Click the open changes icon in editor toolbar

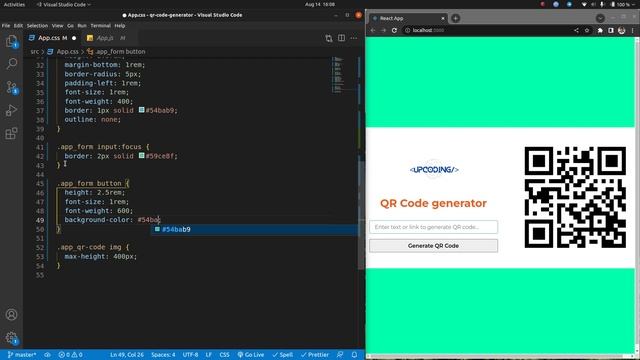(329, 38)
